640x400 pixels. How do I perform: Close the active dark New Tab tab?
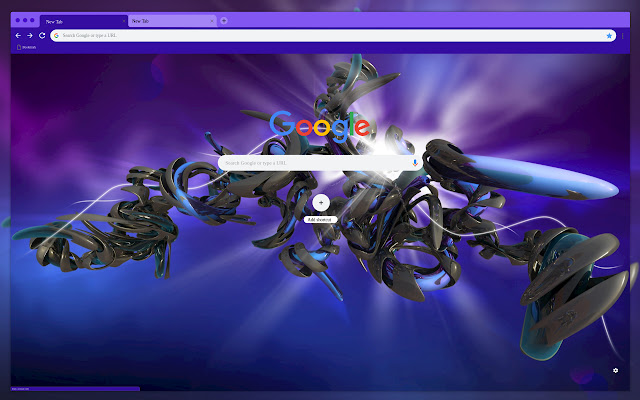pos(124,21)
